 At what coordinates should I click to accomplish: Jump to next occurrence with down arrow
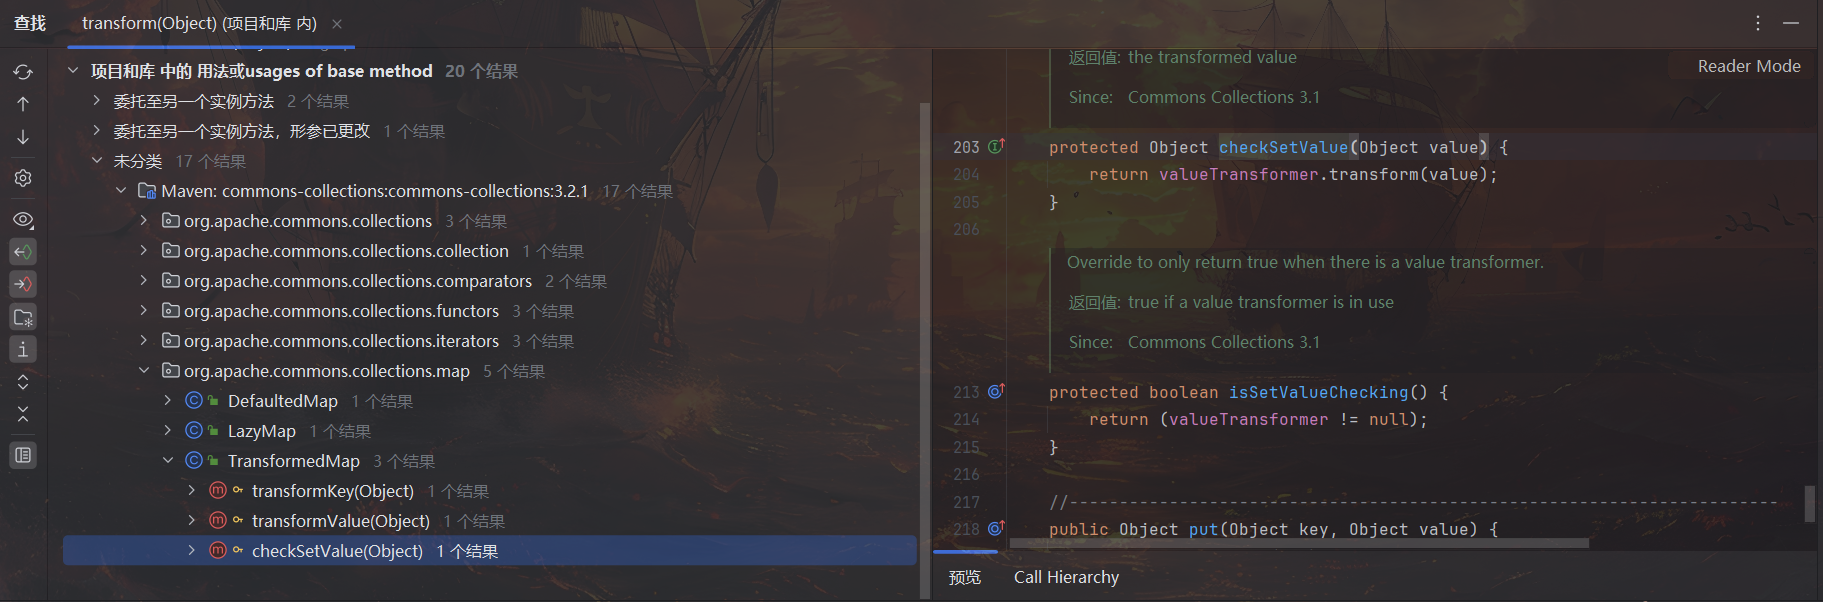click(23, 137)
